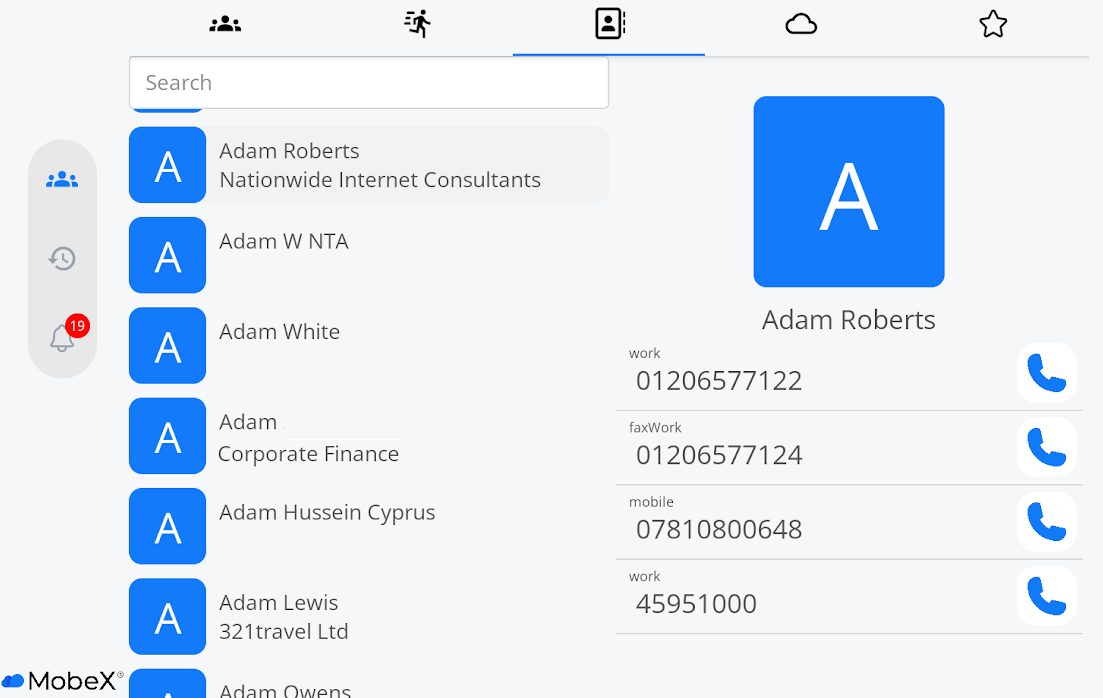Open notifications bell with 19 badge

pos(62,338)
